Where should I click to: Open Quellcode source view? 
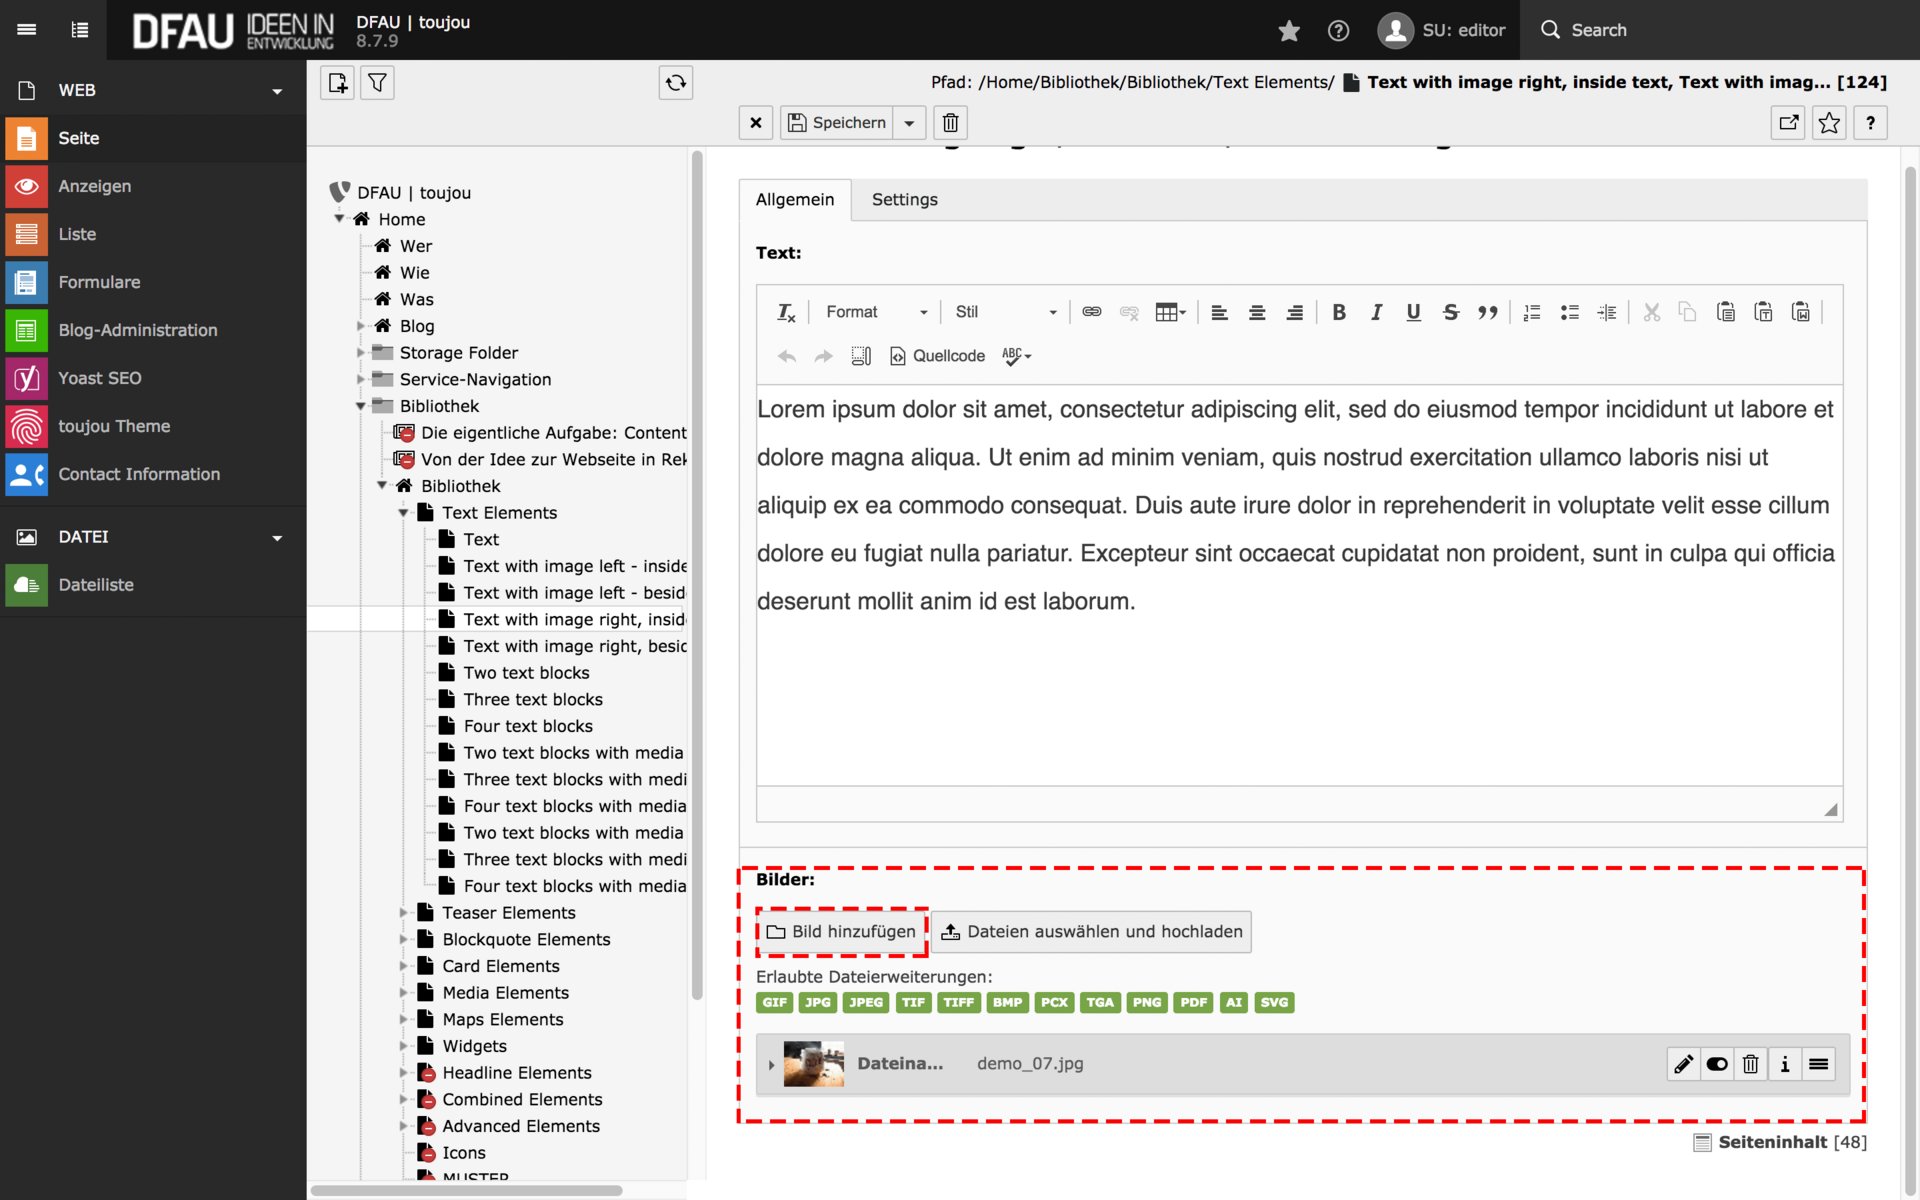click(x=937, y=356)
